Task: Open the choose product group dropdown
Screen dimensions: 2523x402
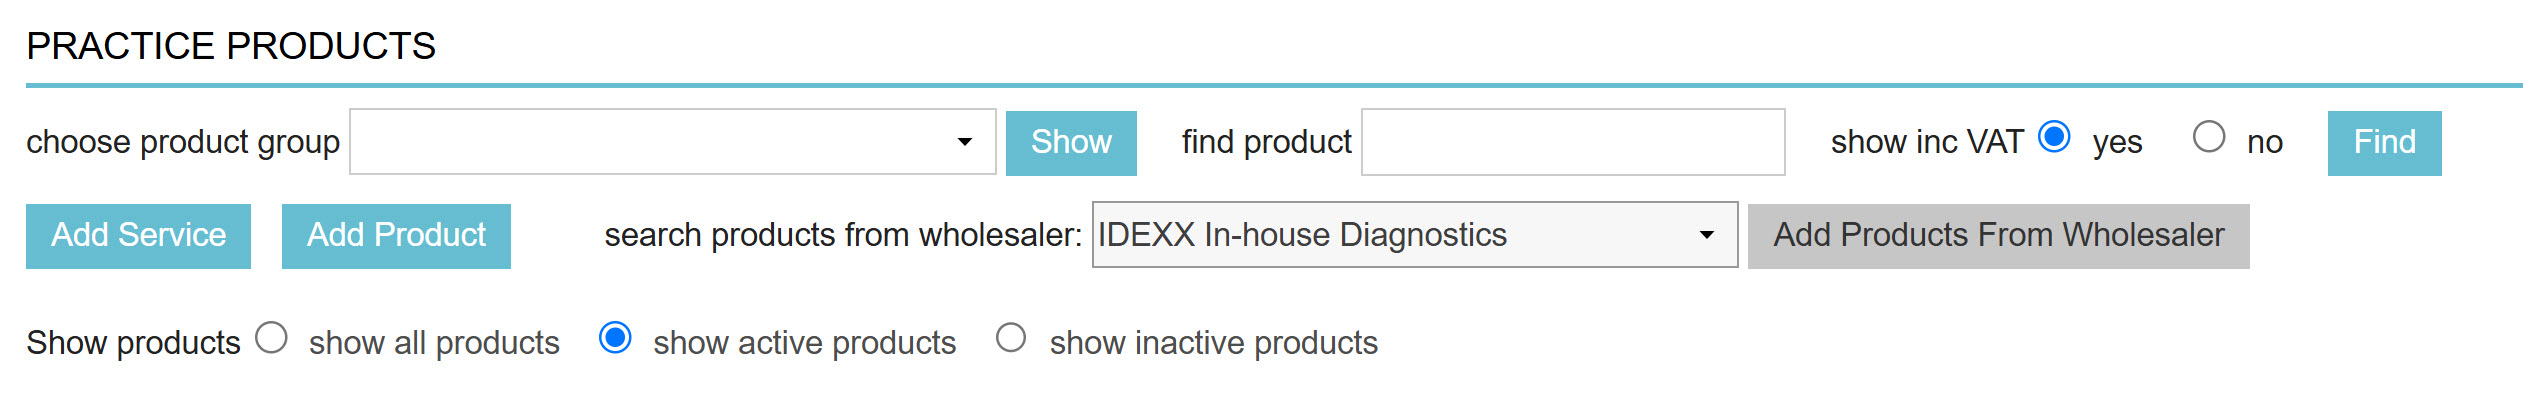Action: click(672, 142)
